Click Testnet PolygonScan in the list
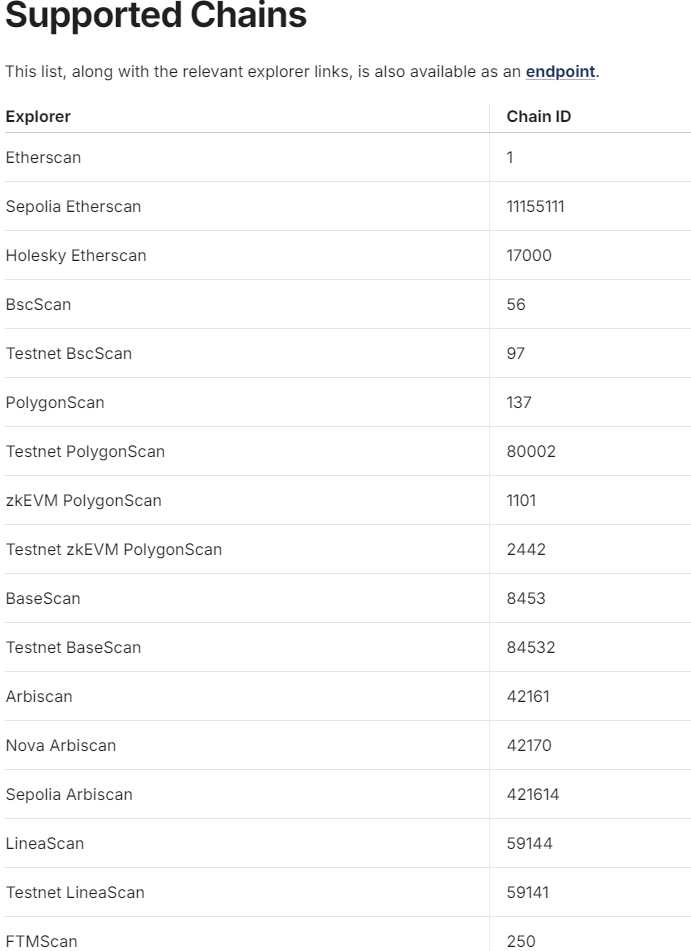 85,452
